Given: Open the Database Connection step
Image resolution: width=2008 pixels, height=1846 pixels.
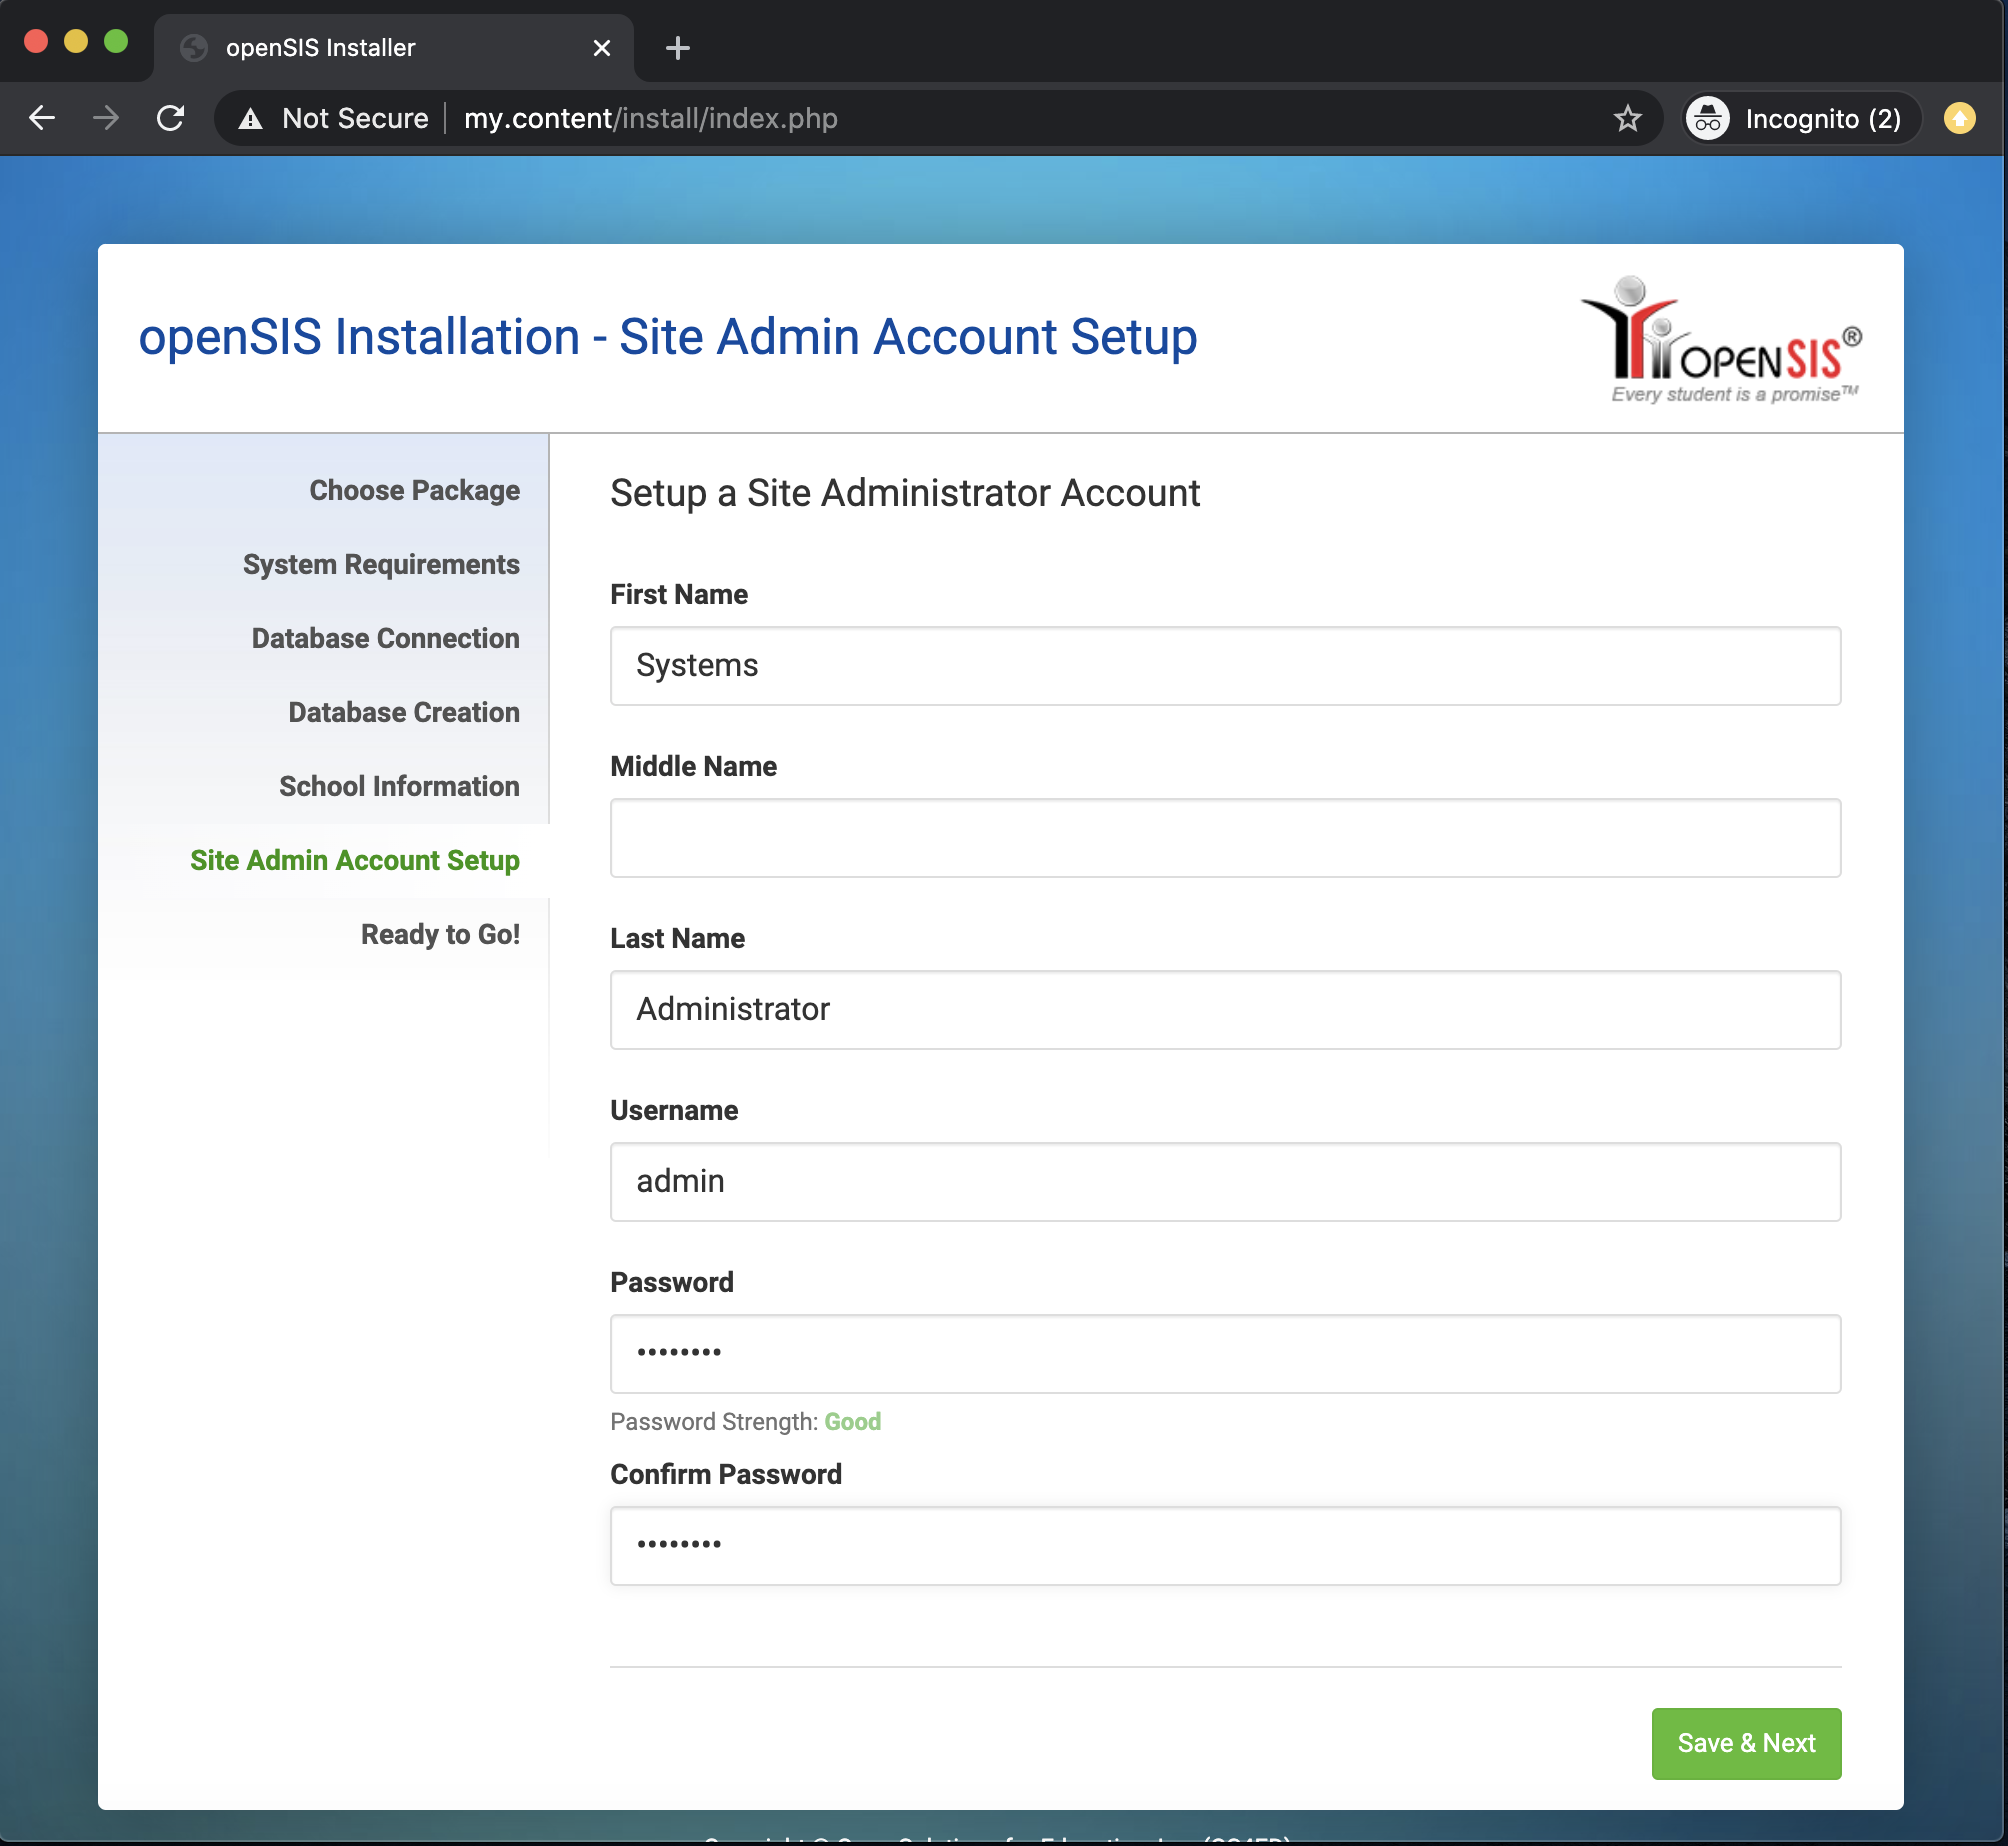Looking at the screenshot, I should coord(385,638).
